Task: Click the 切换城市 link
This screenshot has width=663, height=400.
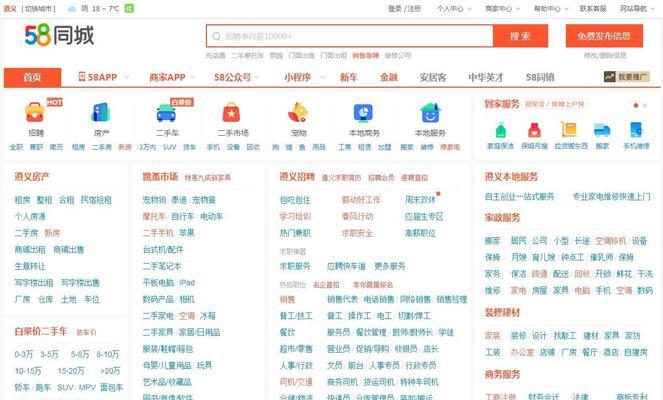Action: (38, 8)
